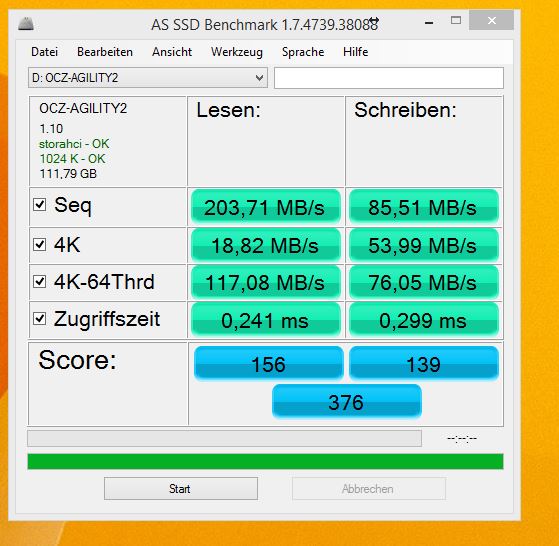Click the total score 376
Screen dimensions: 559x546
pyautogui.click(x=347, y=402)
